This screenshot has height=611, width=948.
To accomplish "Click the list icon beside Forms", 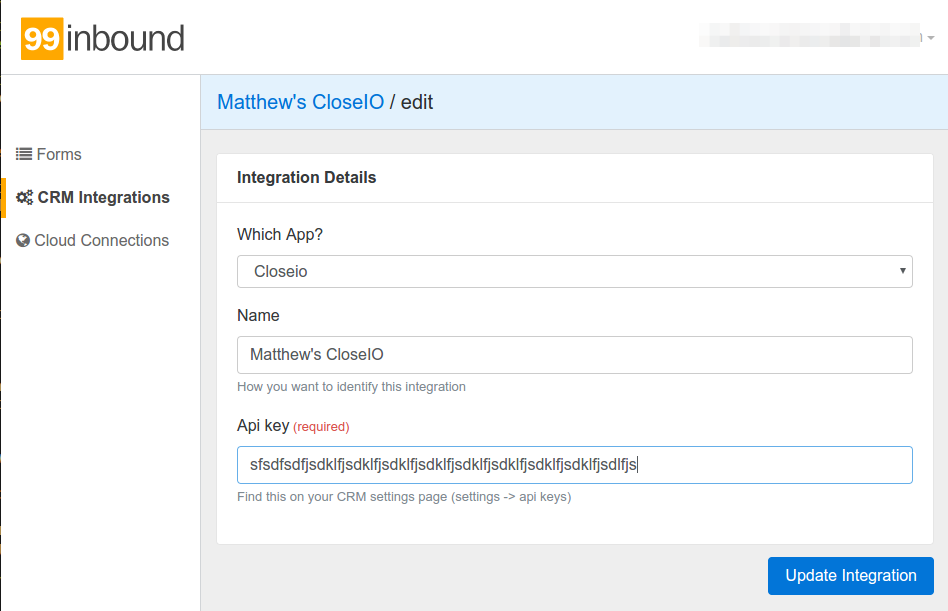I will tap(24, 154).
